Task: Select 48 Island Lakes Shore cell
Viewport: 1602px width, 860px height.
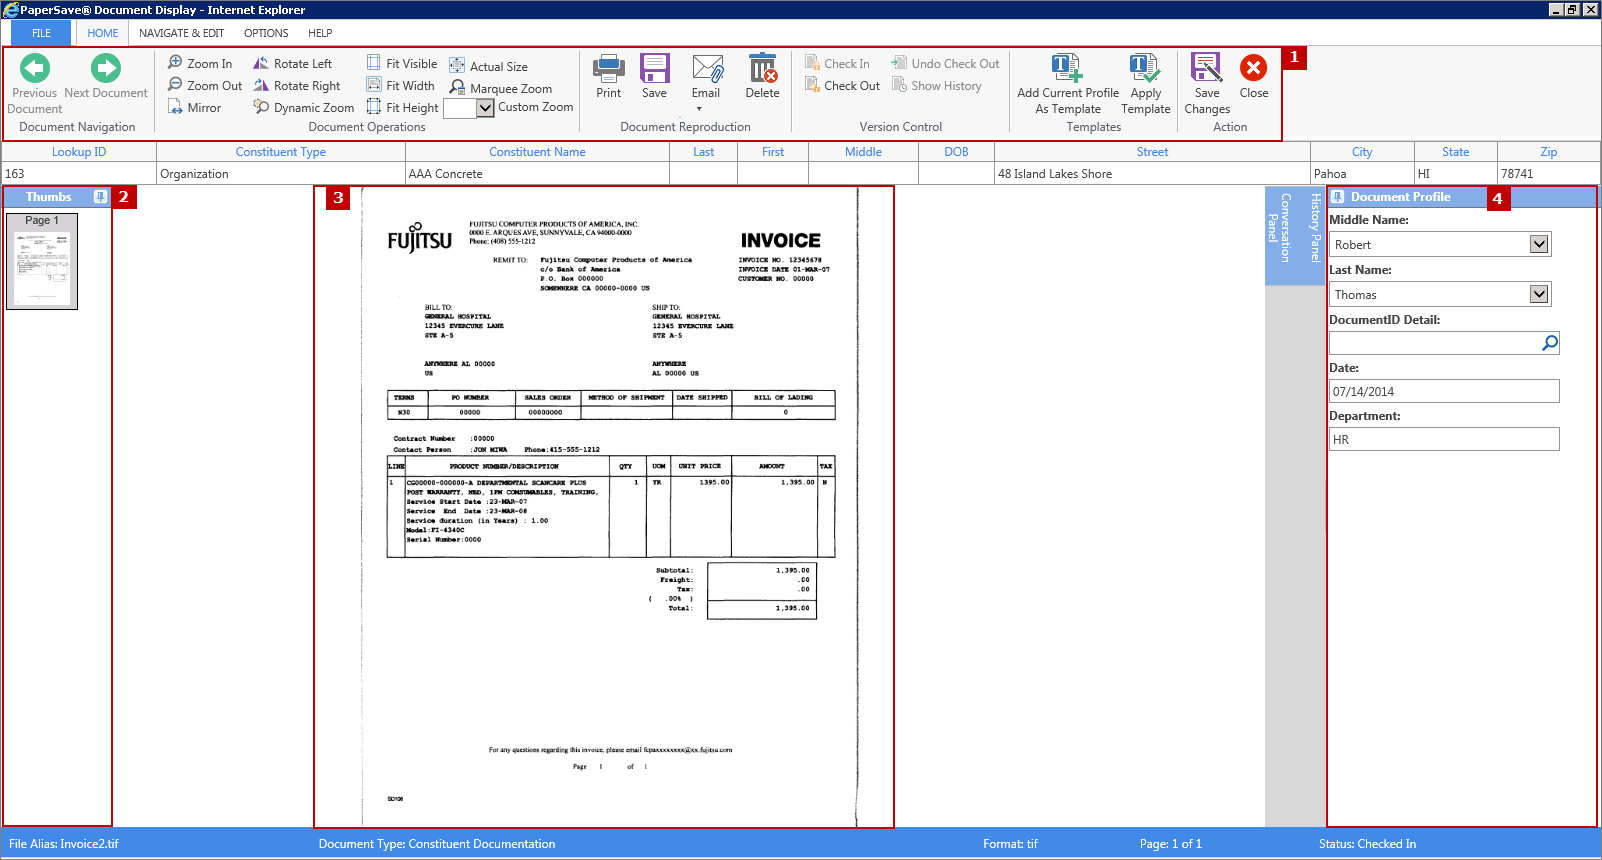Action: (1152, 174)
